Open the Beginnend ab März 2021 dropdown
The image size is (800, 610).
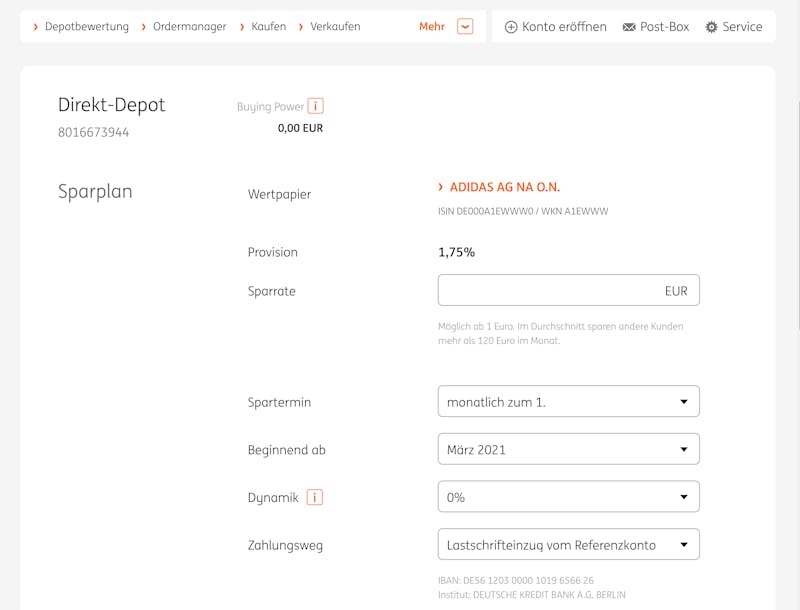[x=568, y=449]
